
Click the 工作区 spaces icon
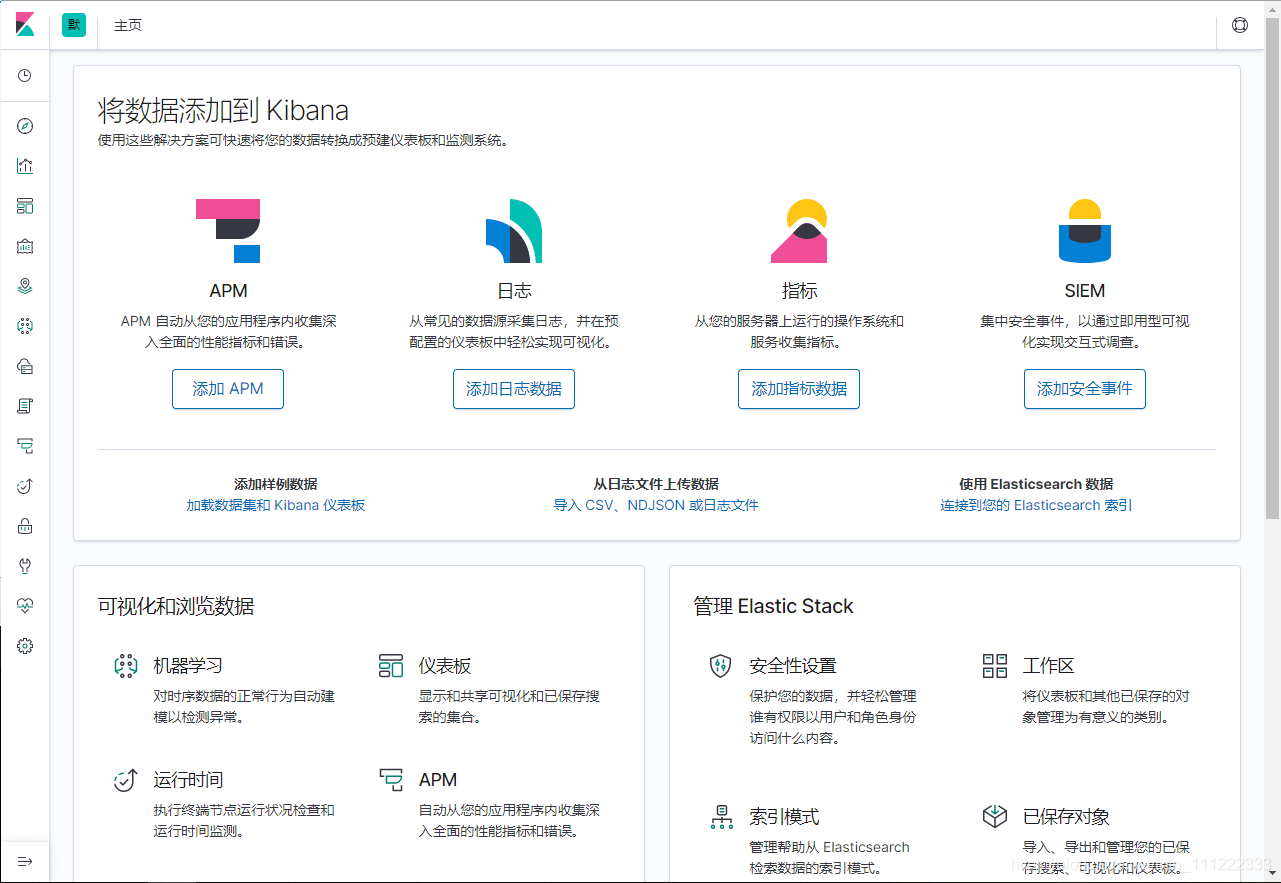(995, 666)
